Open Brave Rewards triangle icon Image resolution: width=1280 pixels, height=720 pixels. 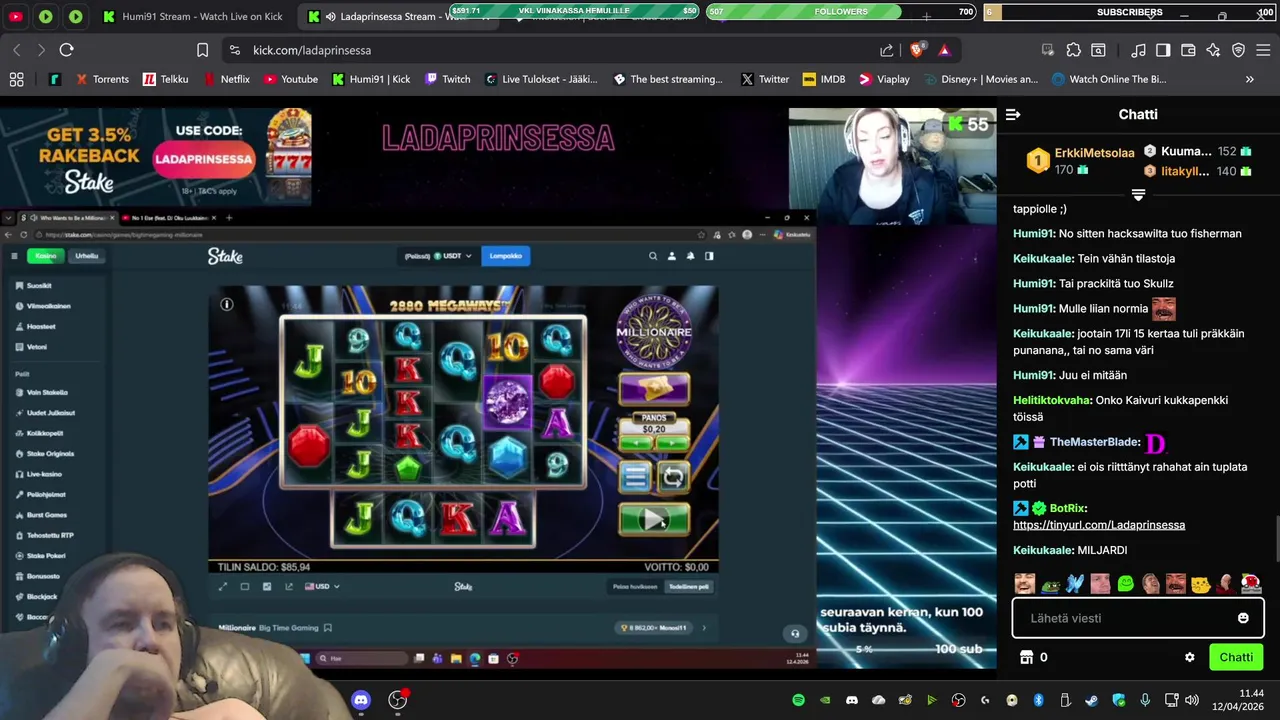click(x=944, y=50)
